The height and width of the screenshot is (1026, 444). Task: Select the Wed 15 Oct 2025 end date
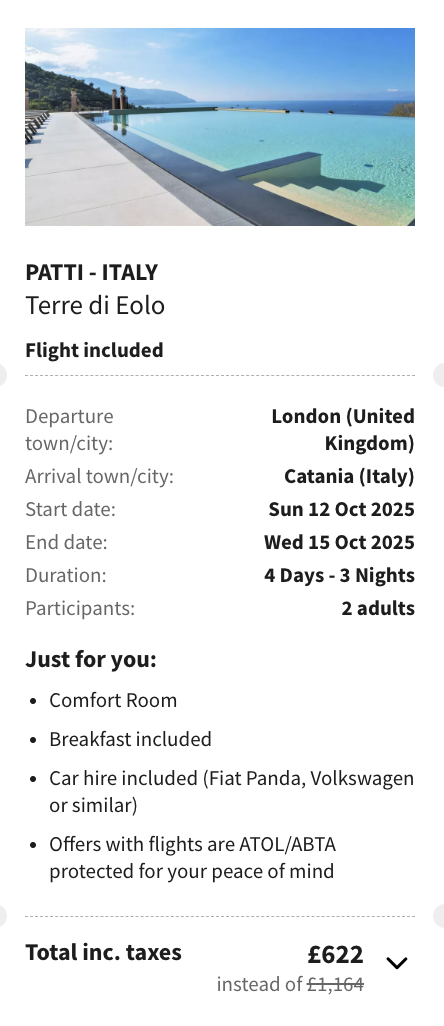point(339,542)
